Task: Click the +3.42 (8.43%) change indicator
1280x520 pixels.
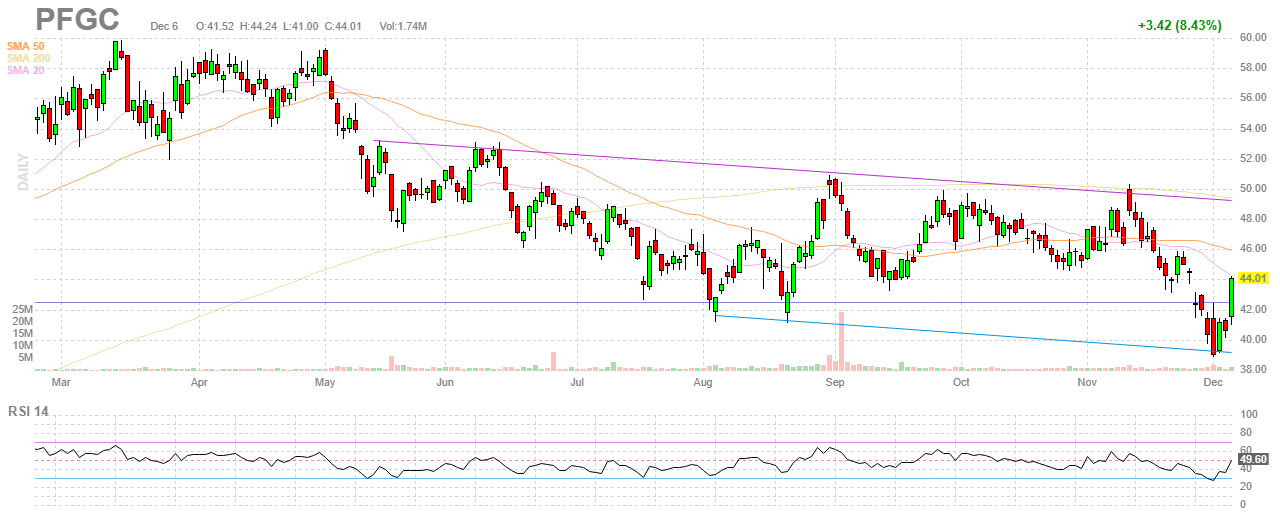Action: (1179, 25)
